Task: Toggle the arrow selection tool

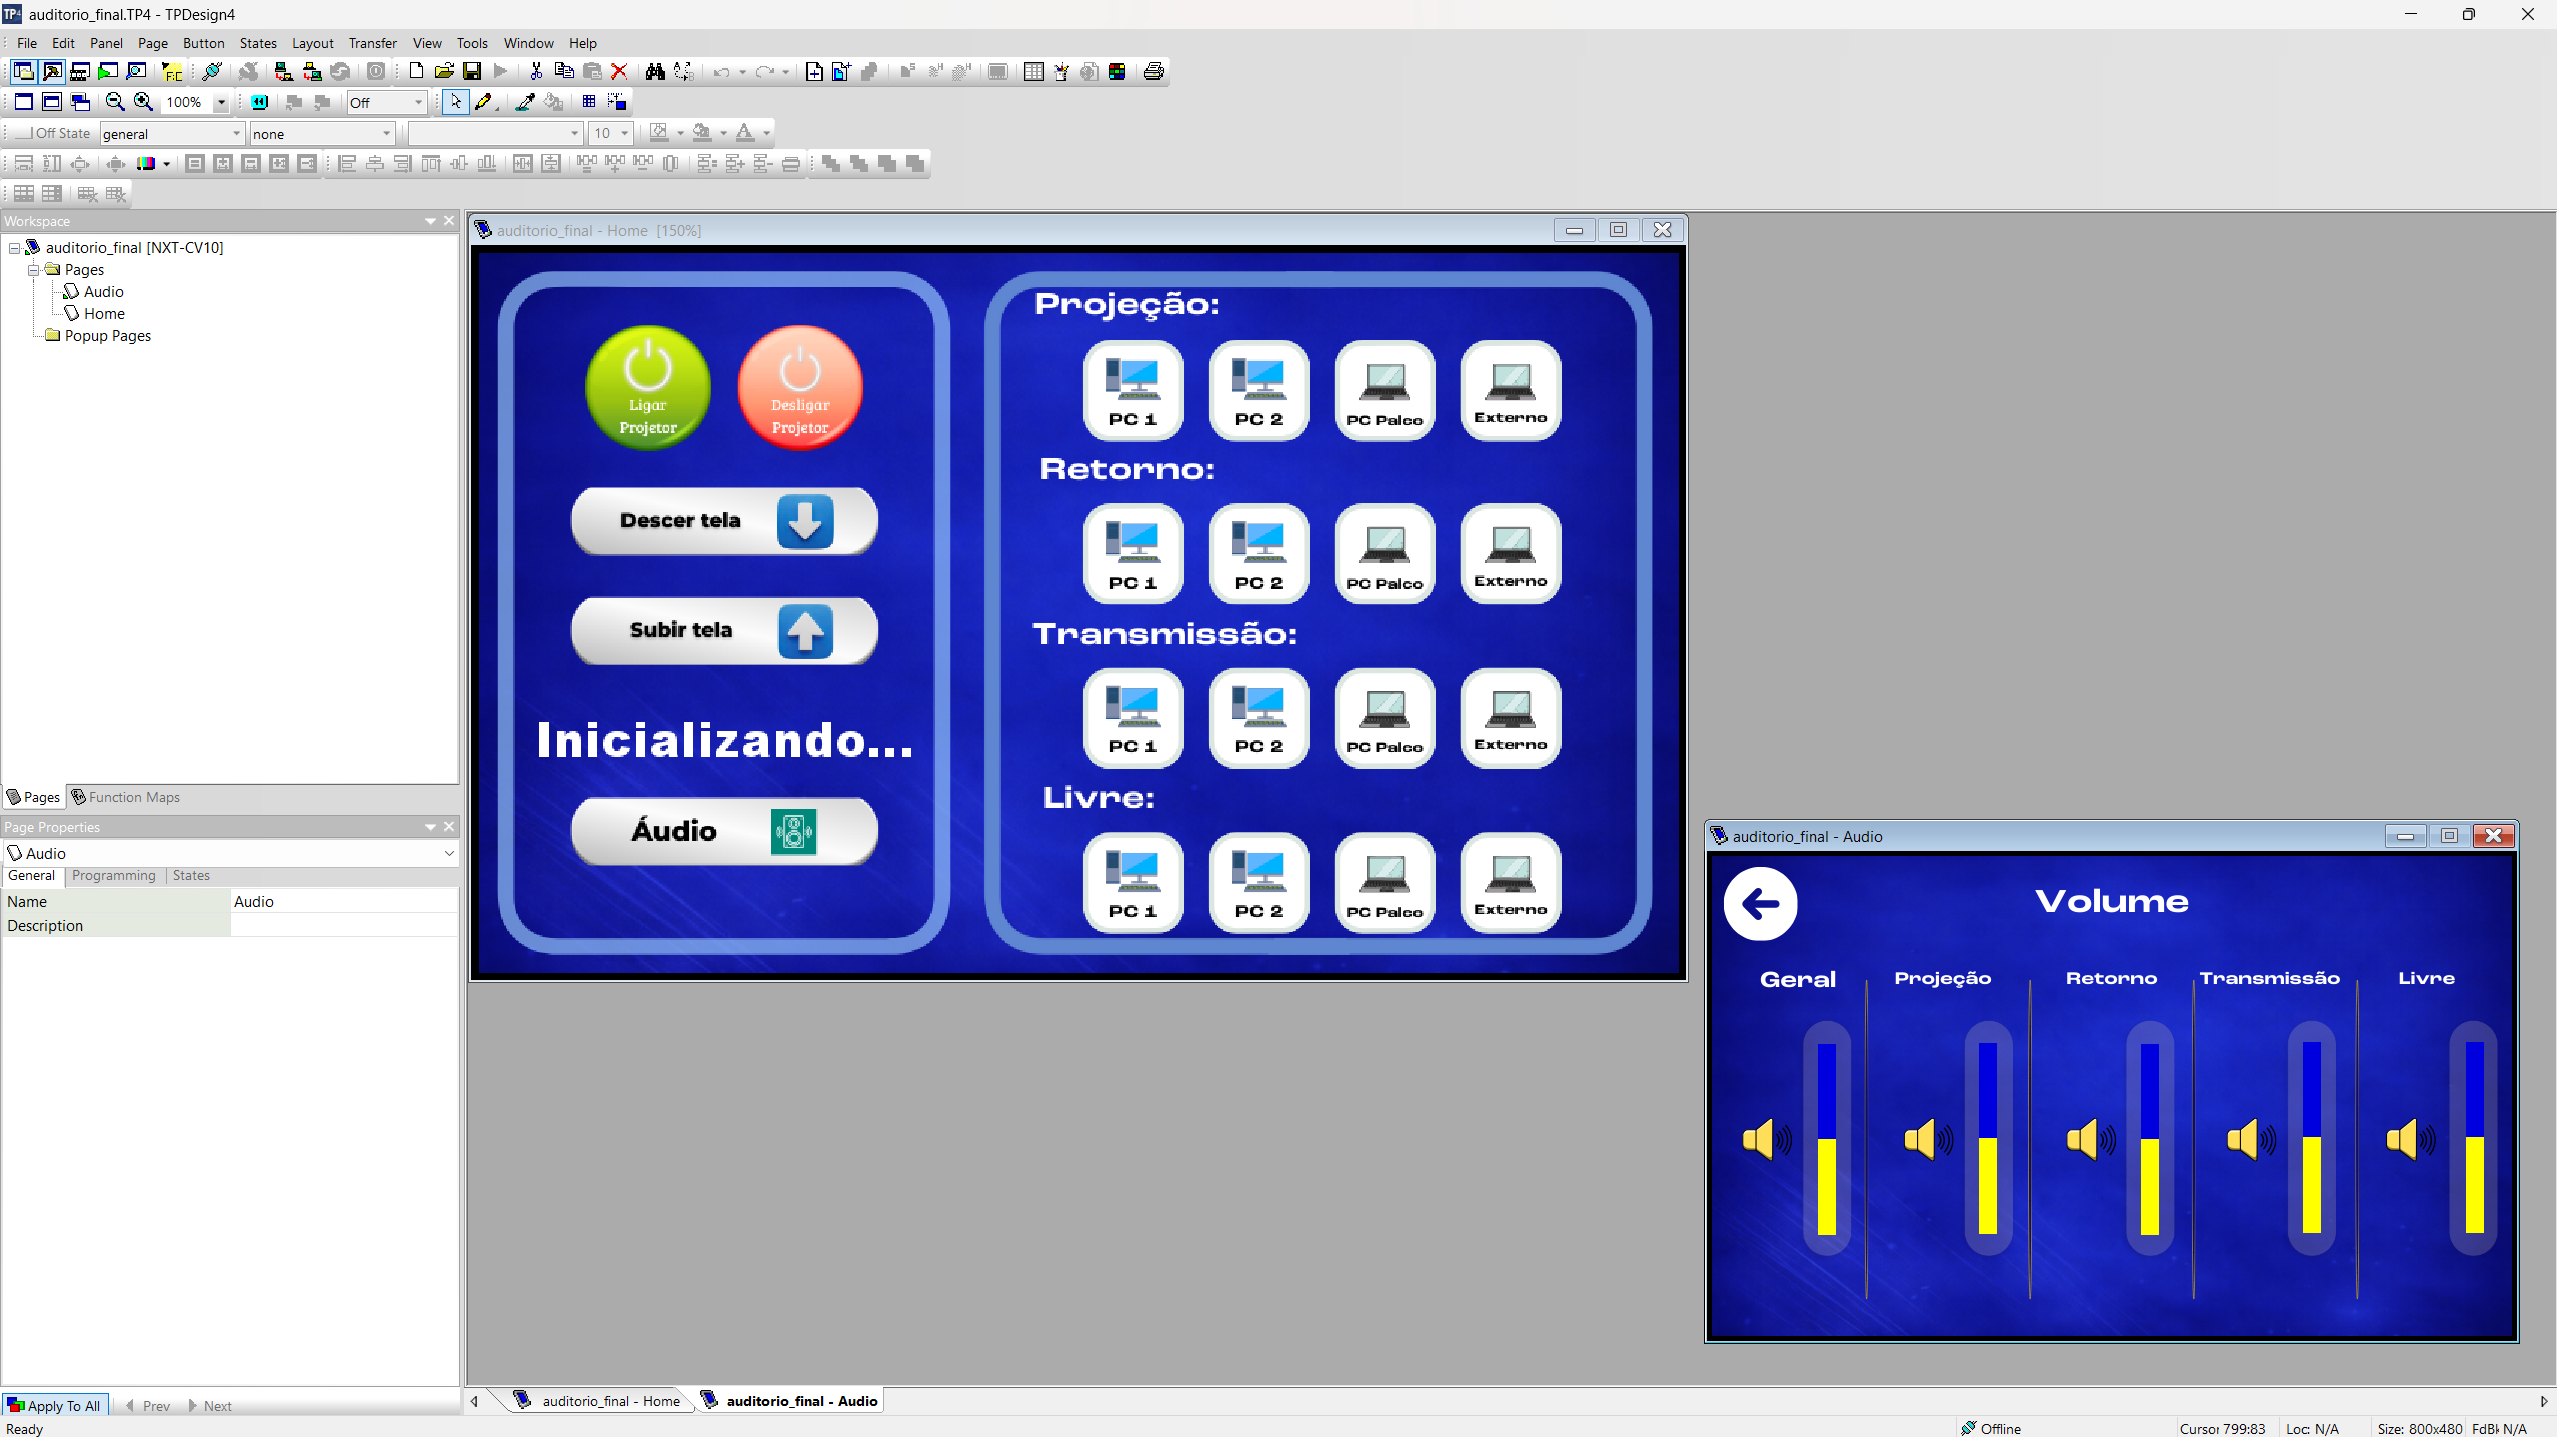Action: point(456,102)
